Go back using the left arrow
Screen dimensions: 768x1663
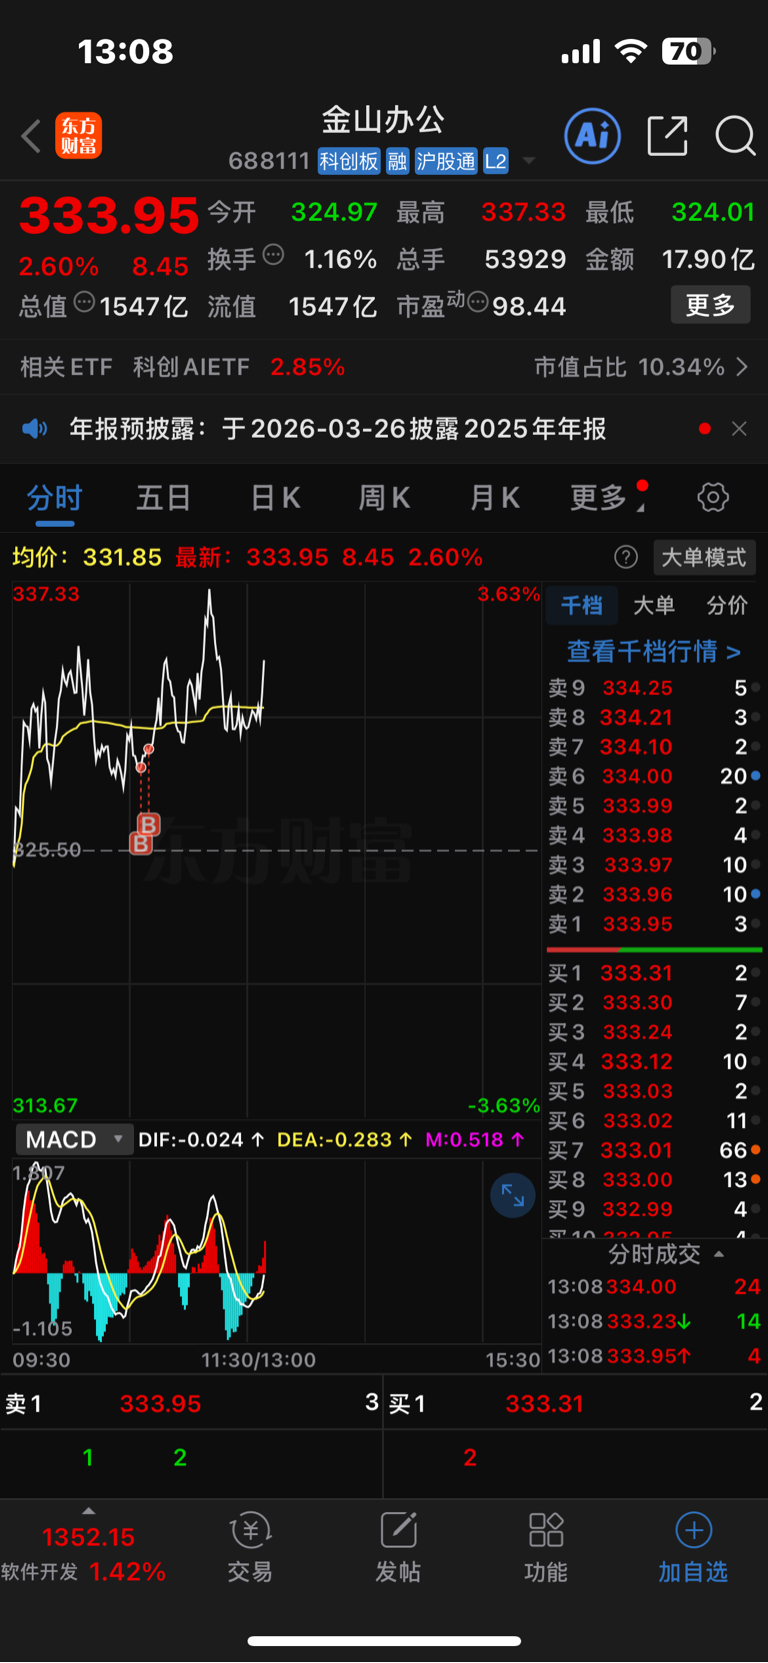(31, 136)
